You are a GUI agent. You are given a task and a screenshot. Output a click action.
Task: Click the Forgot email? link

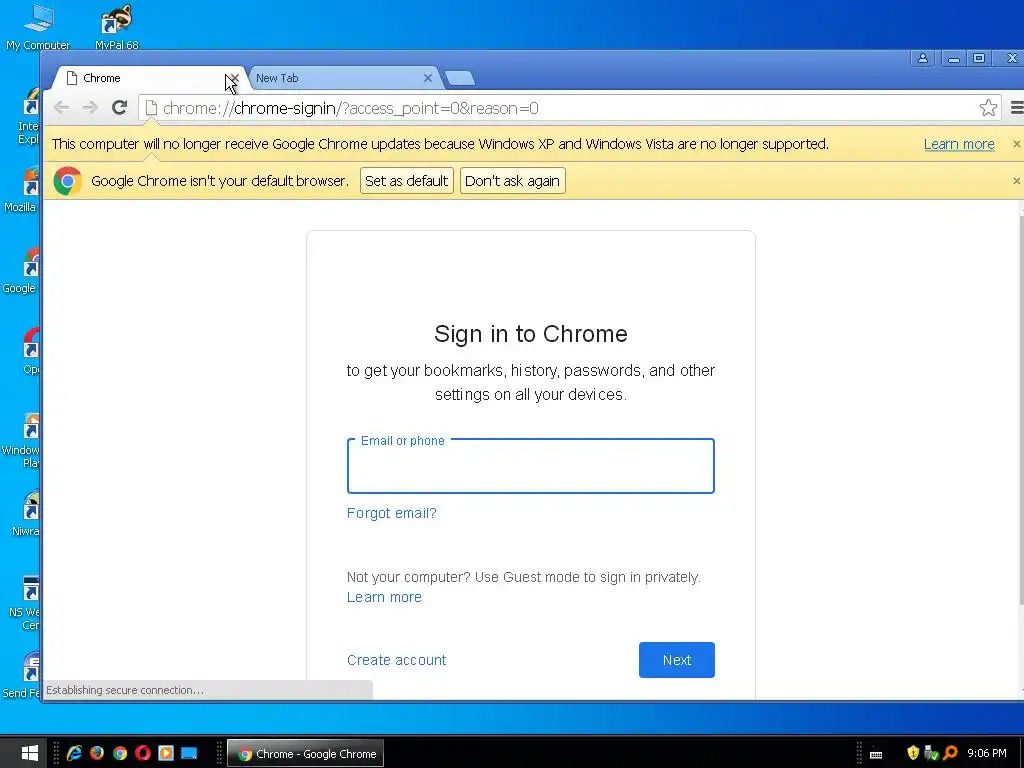[x=391, y=513]
